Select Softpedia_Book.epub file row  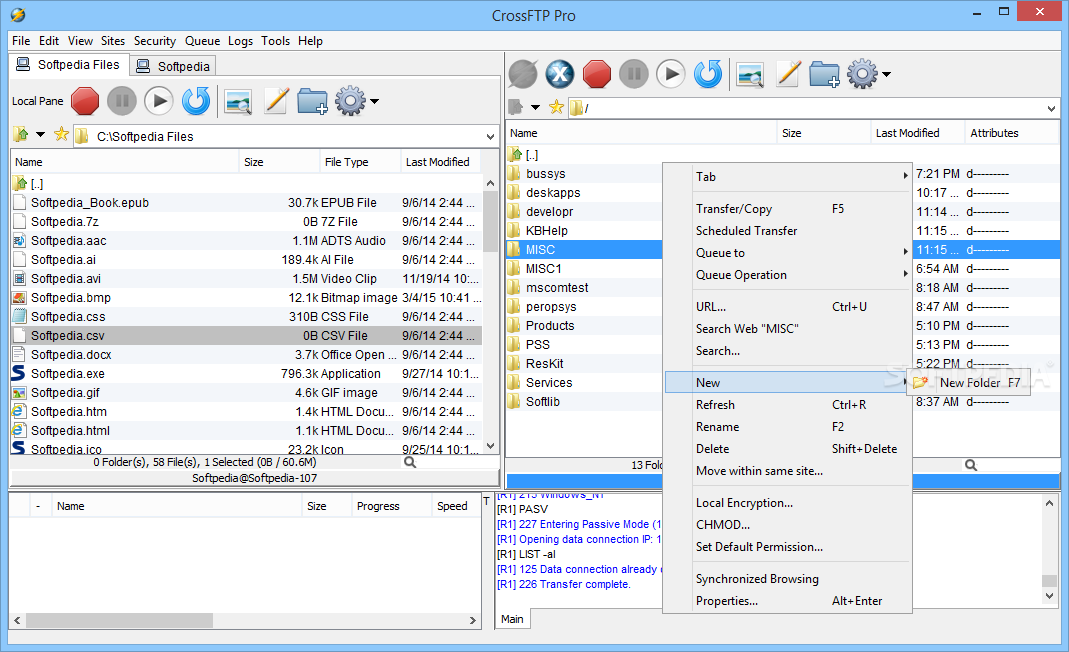pos(247,203)
